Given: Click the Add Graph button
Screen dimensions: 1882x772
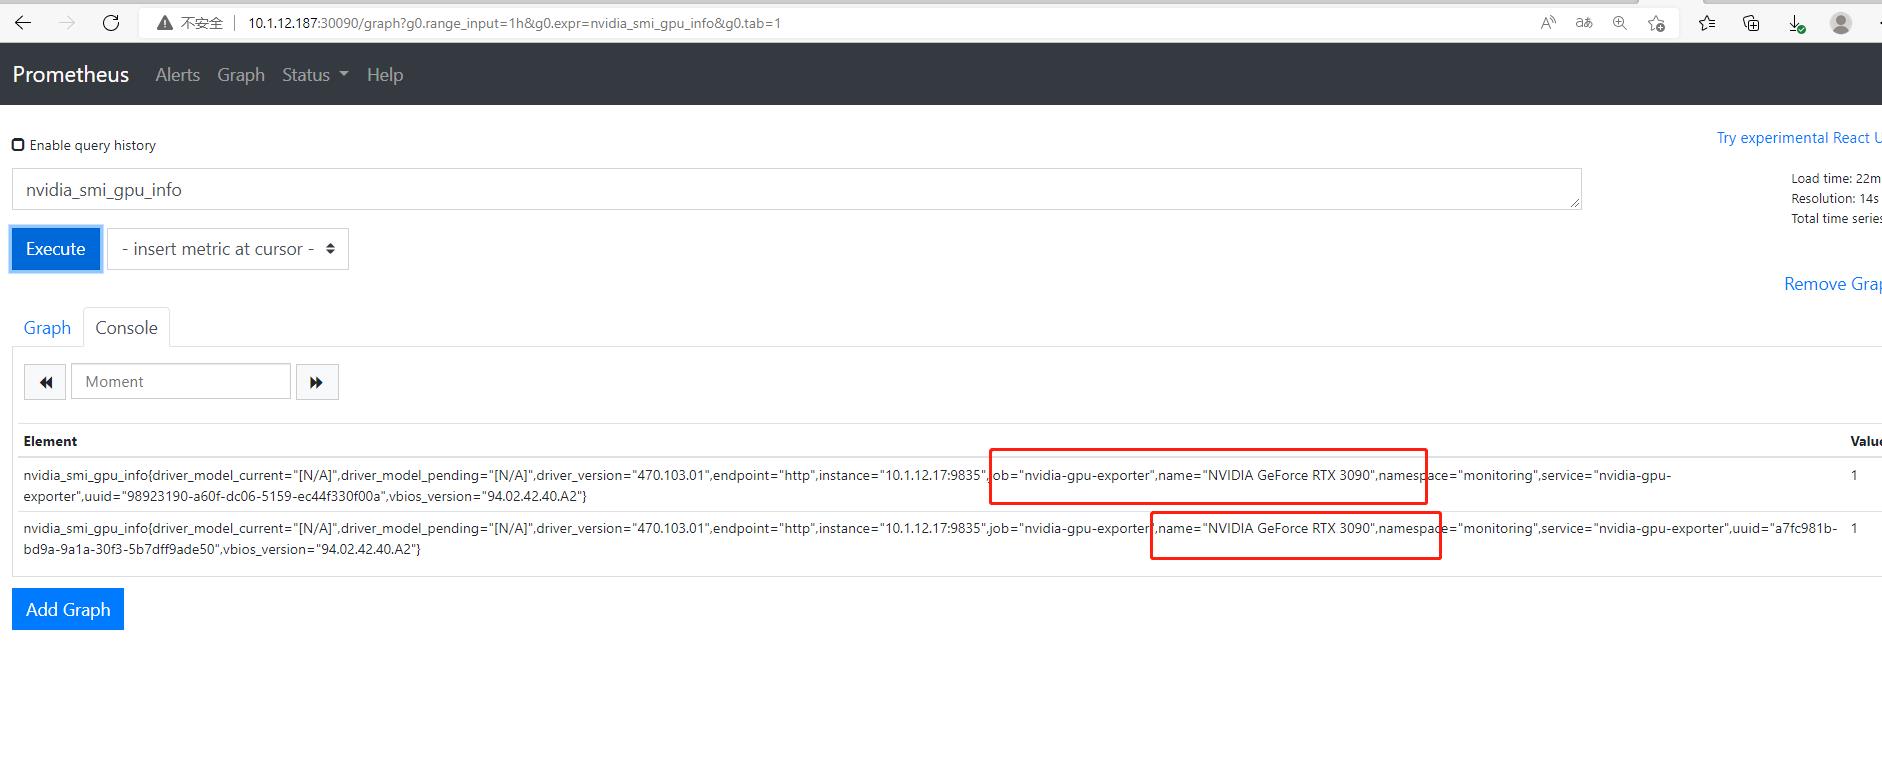Looking at the screenshot, I should pyautogui.click(x=68, y=609).
